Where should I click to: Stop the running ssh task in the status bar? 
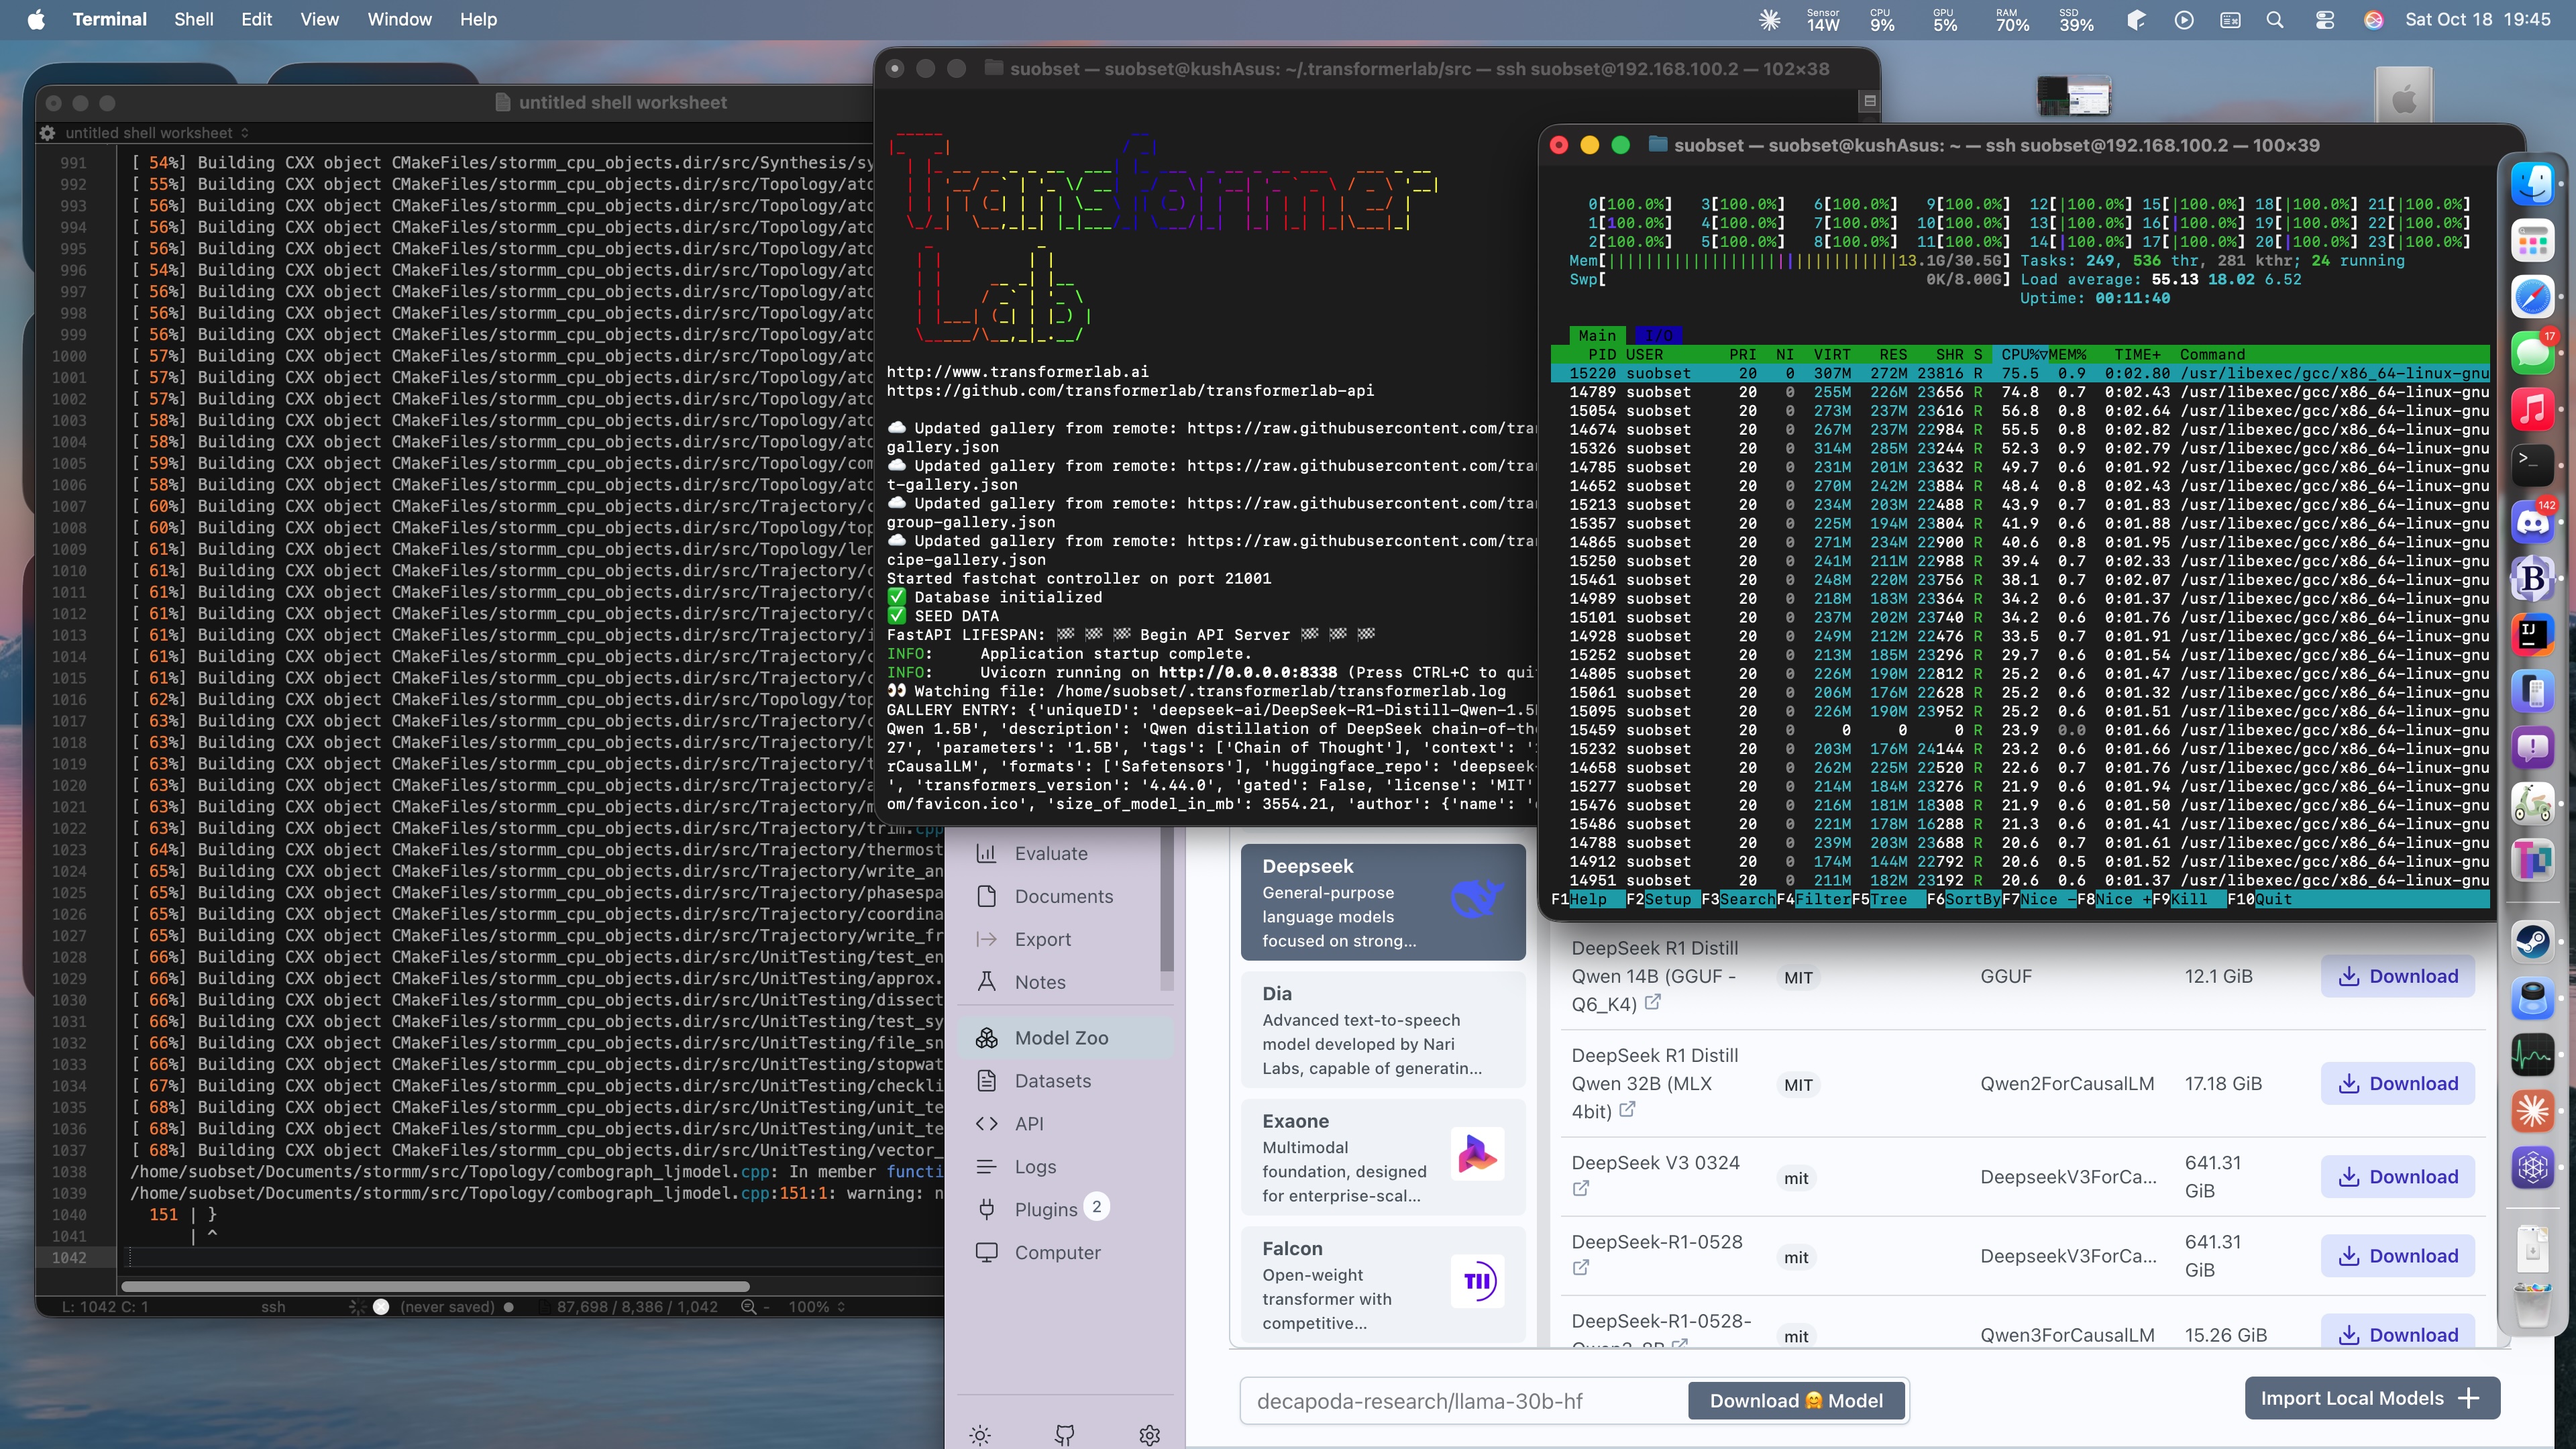(x=380, y=1307)
